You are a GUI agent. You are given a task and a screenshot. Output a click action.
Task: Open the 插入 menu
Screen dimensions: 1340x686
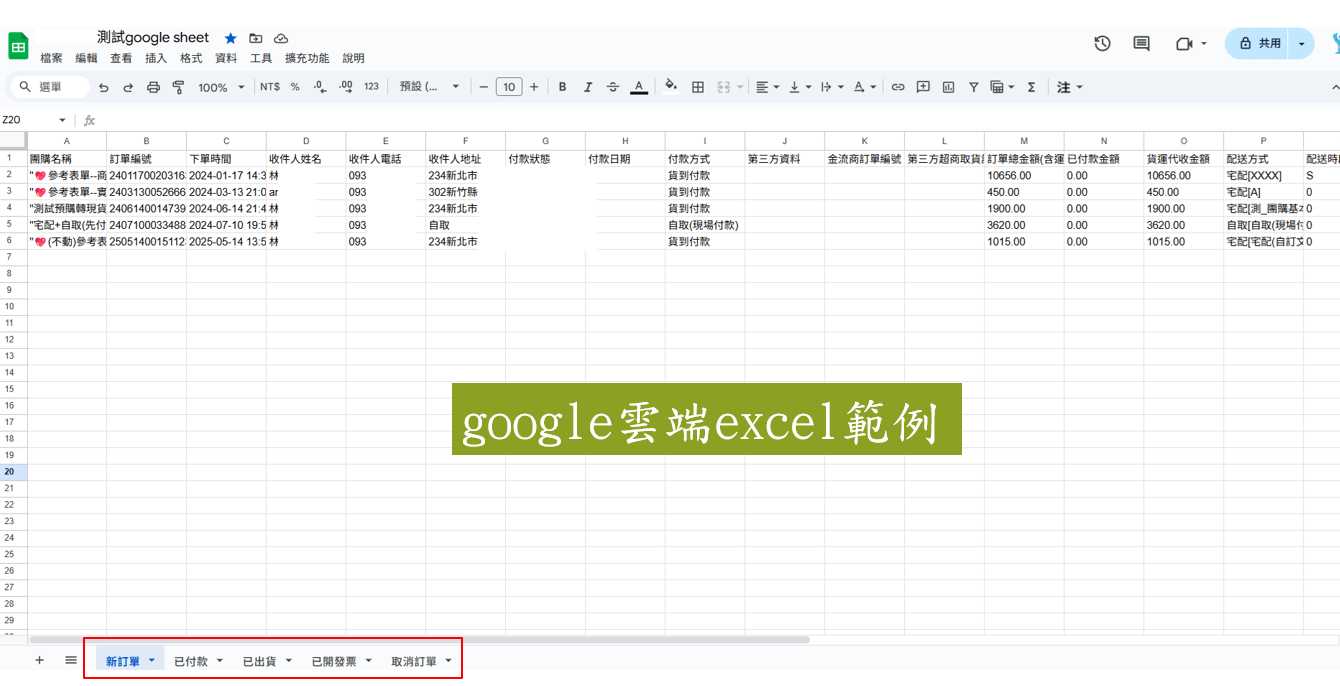pyautogui.click(x=156, y=58)
